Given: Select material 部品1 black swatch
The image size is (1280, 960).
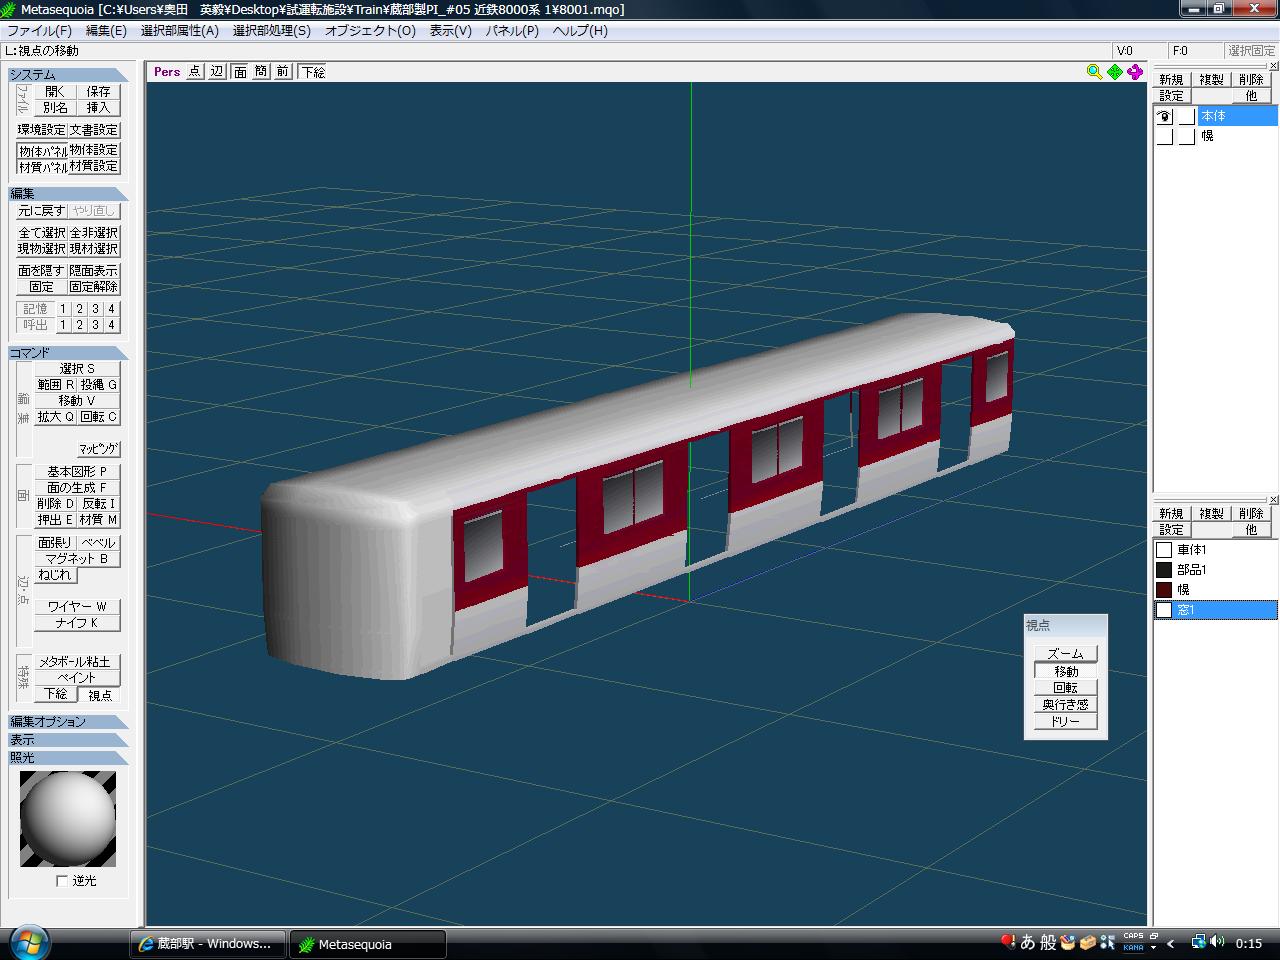Looking at the screenshot, I should click(x=1164, y=570).
